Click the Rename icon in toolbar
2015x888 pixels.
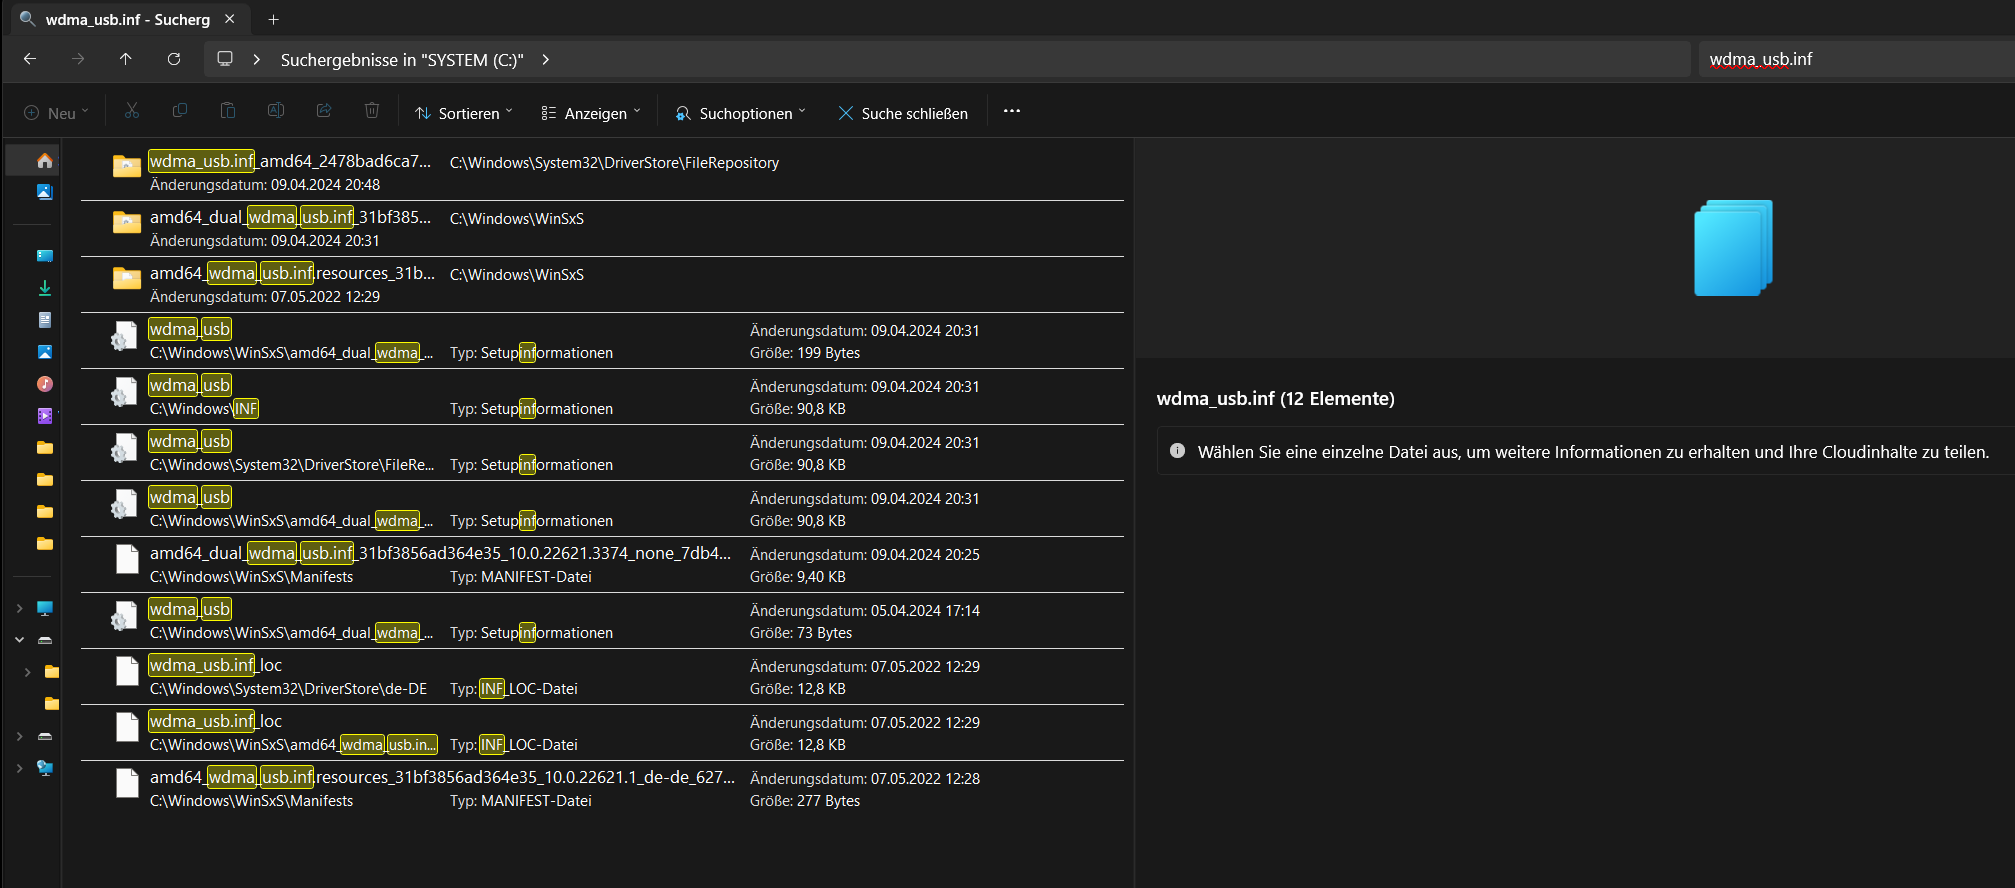tap(276, 111)
